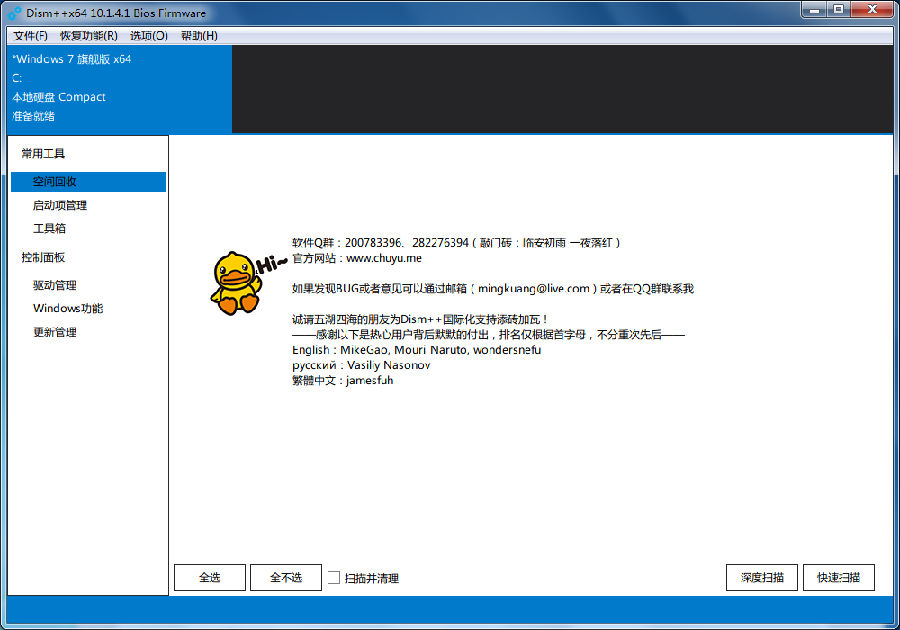900x630 pixels.
Task: Maximize the Dism++ window
Action: click(x=839, y=10)
